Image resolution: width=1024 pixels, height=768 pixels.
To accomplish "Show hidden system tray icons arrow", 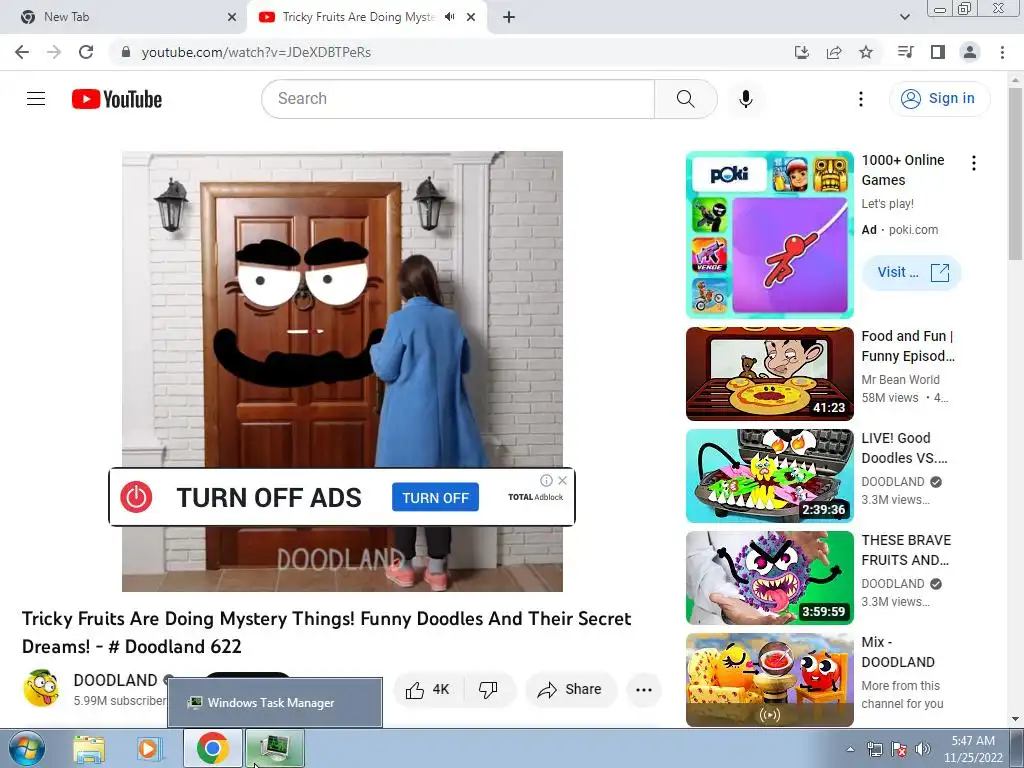I will point(850,749).
